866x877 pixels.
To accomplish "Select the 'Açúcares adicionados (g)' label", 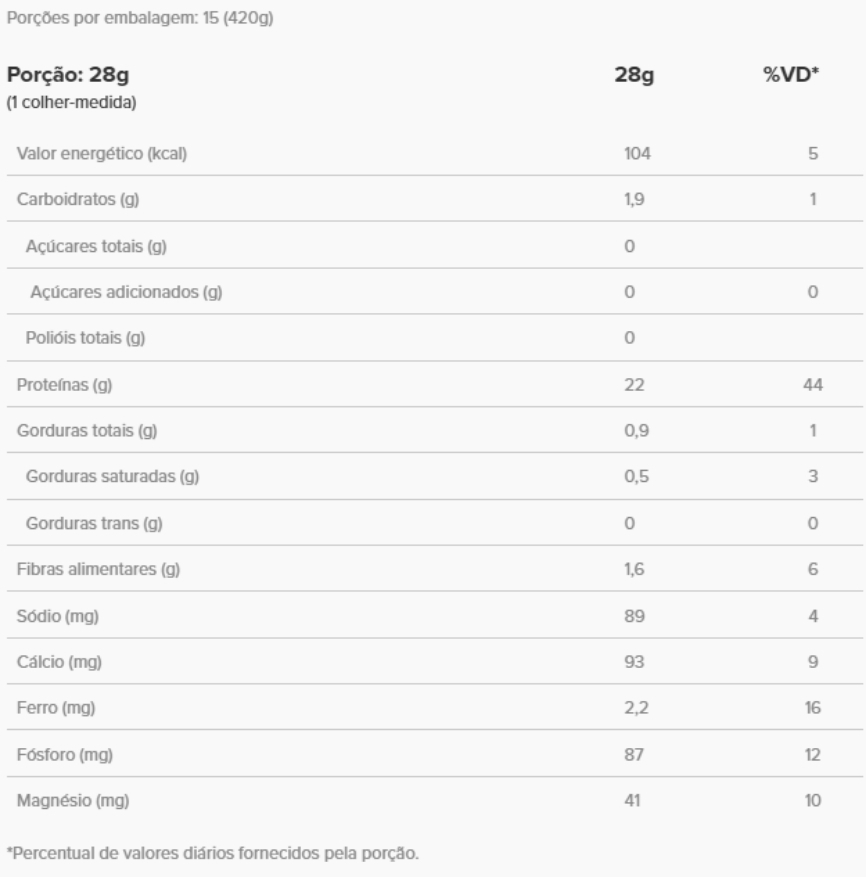I will point(126,292).
